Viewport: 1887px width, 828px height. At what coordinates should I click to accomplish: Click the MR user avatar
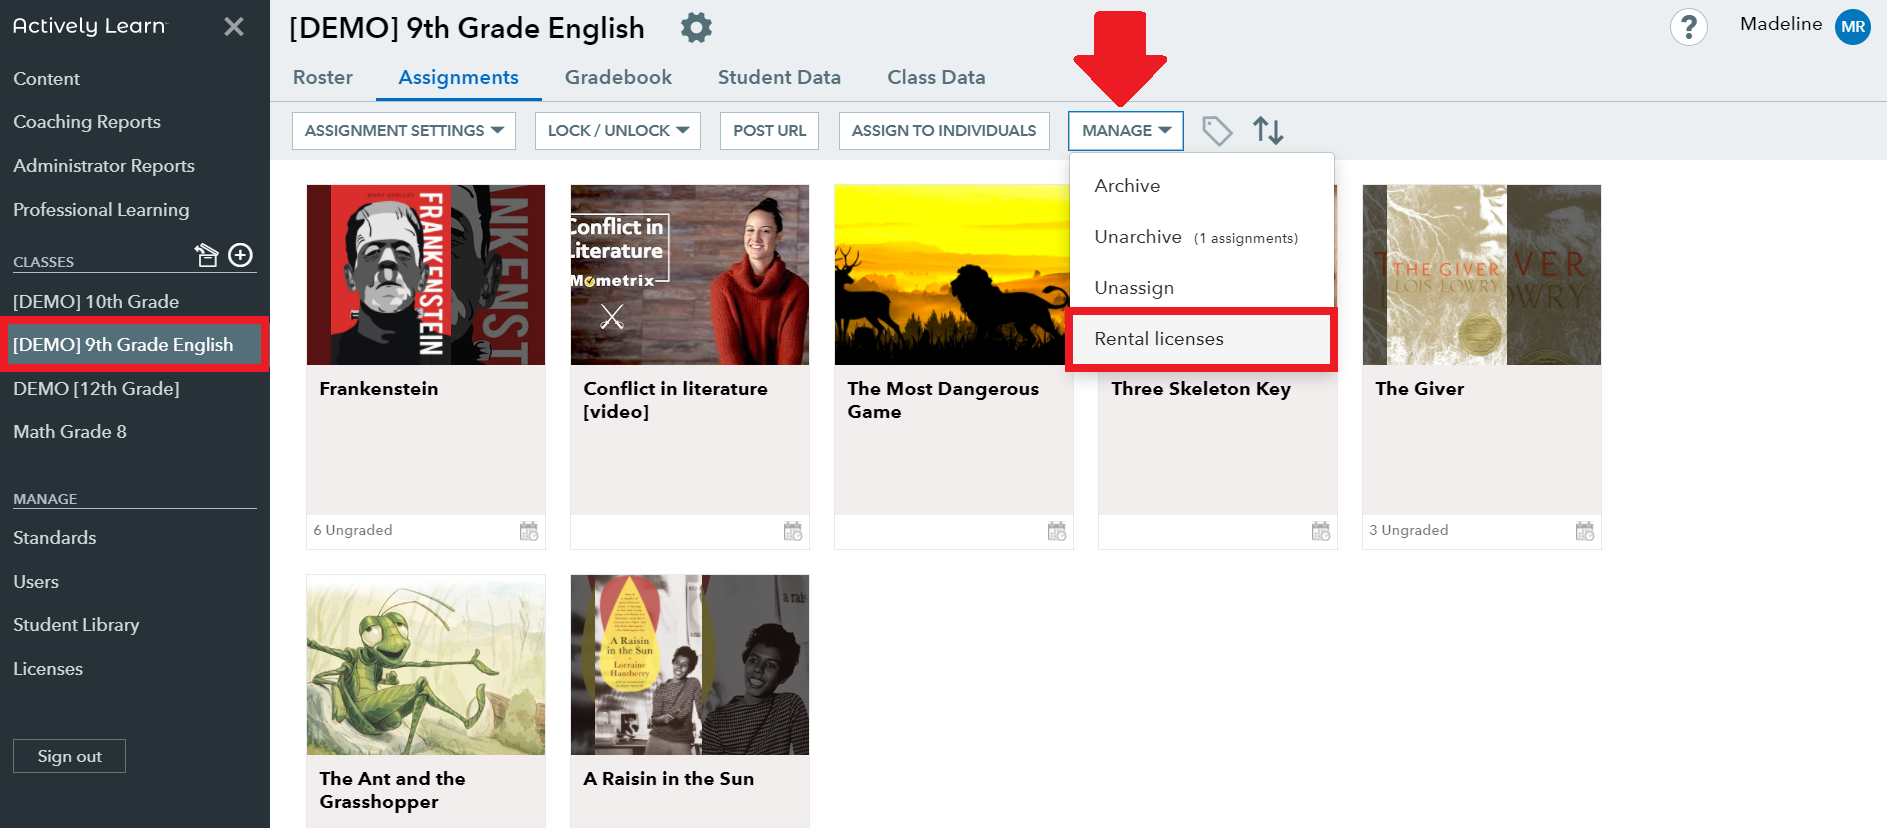point(1853,27)
